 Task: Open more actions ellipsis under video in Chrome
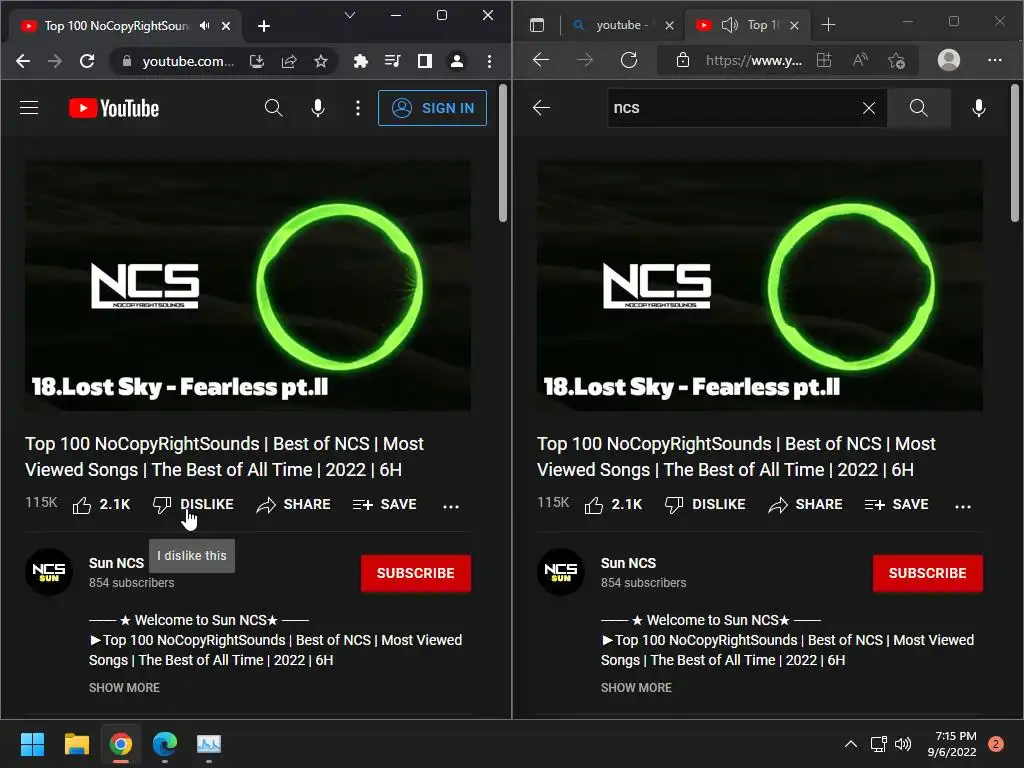coord(451,505)
